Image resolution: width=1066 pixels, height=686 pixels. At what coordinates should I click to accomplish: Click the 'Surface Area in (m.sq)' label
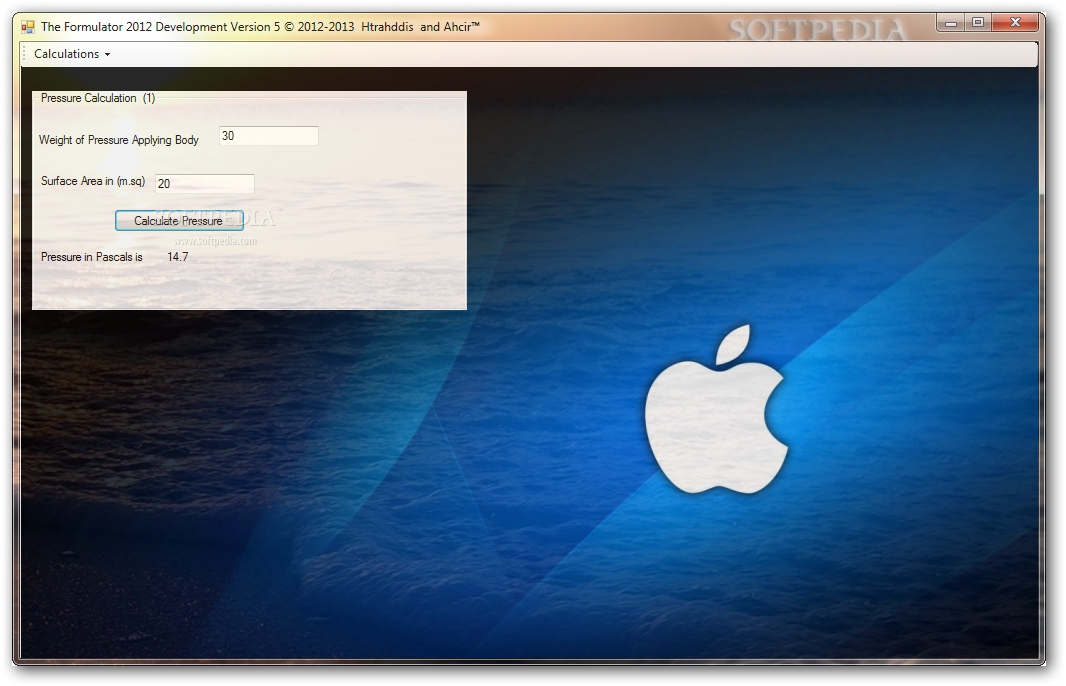93,181
